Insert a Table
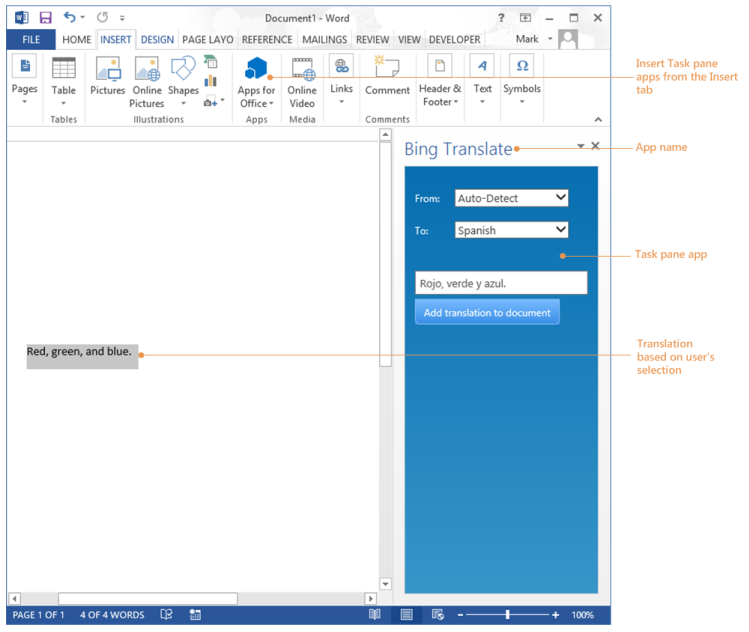The image size is (749, 632). (64, 81)
